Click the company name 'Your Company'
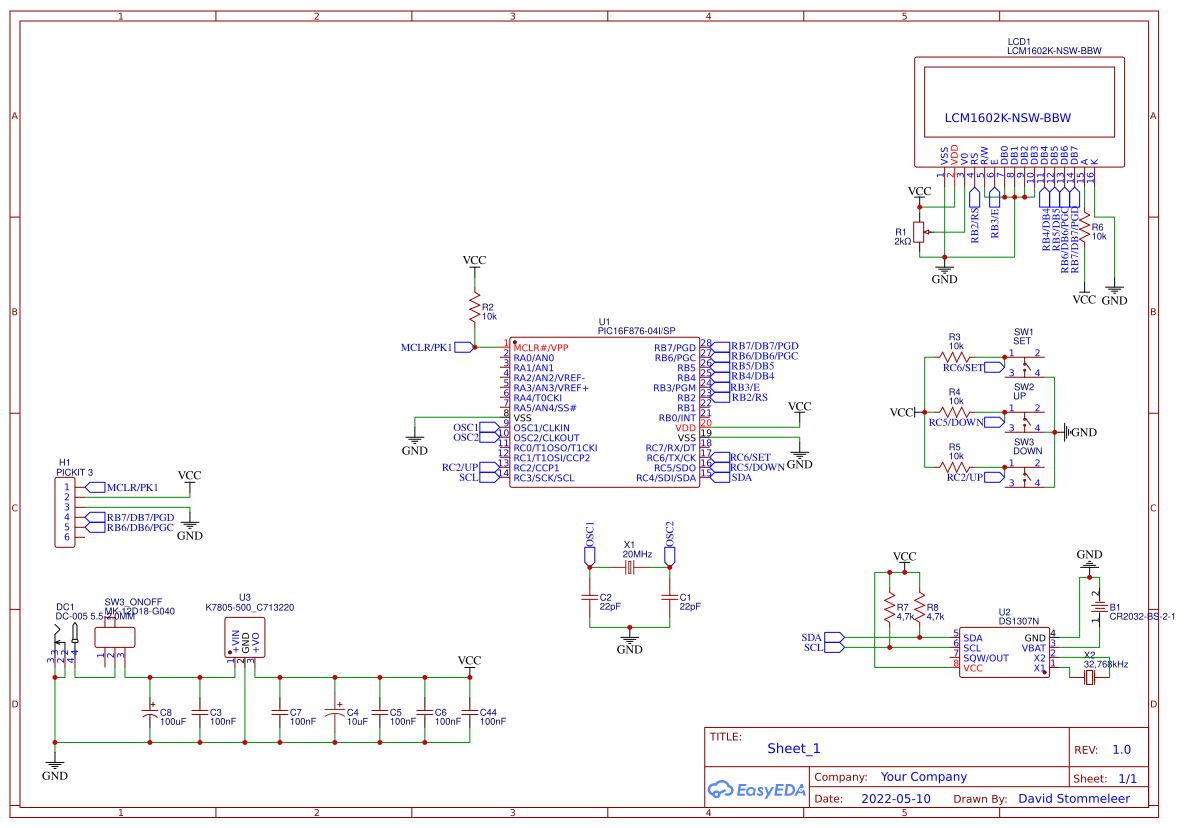Viewport: 1186px width, 828px height. 924,777
